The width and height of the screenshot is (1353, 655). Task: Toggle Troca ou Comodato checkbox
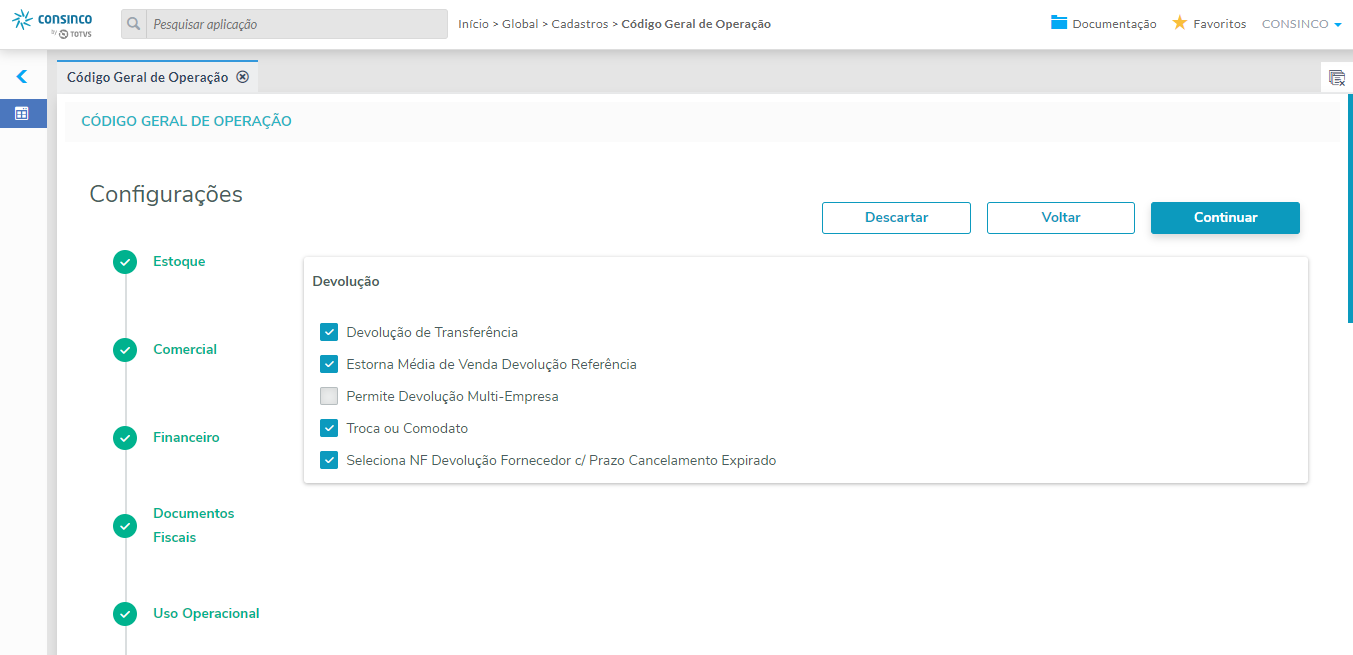pyautogui.click(x=329, y=428)
